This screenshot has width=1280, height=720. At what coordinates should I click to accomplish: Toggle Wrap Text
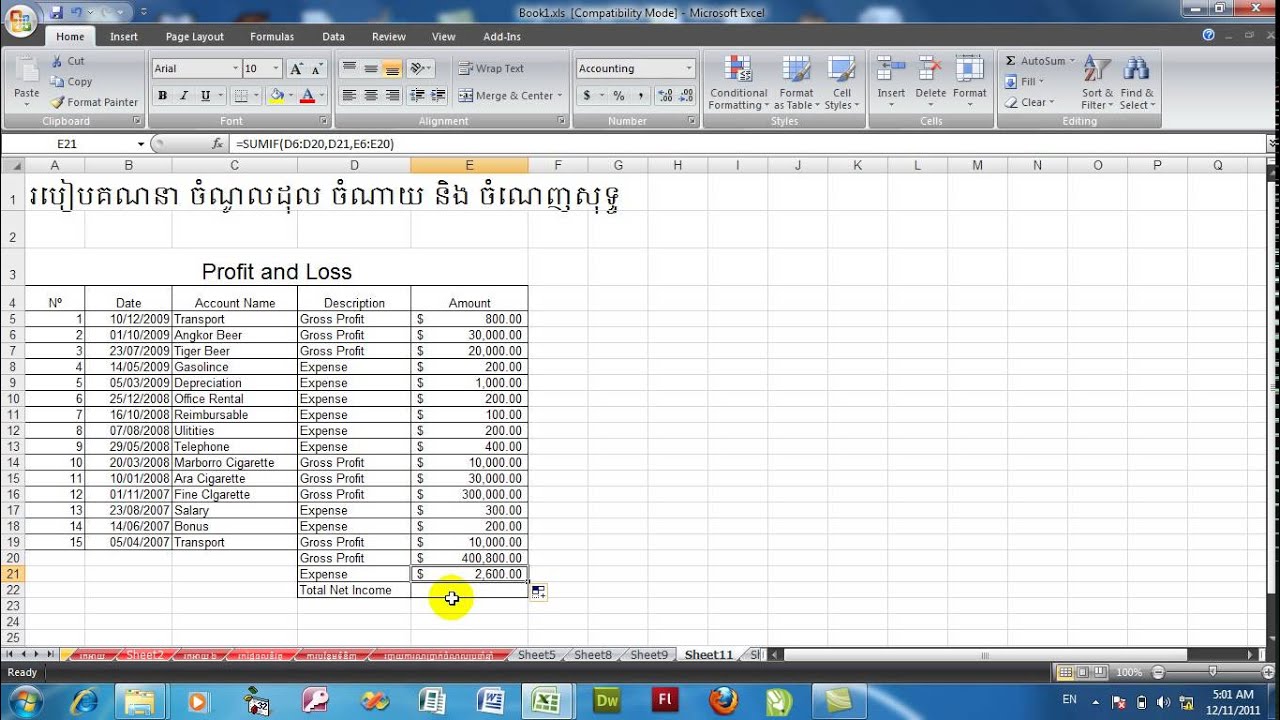[491, 69]
